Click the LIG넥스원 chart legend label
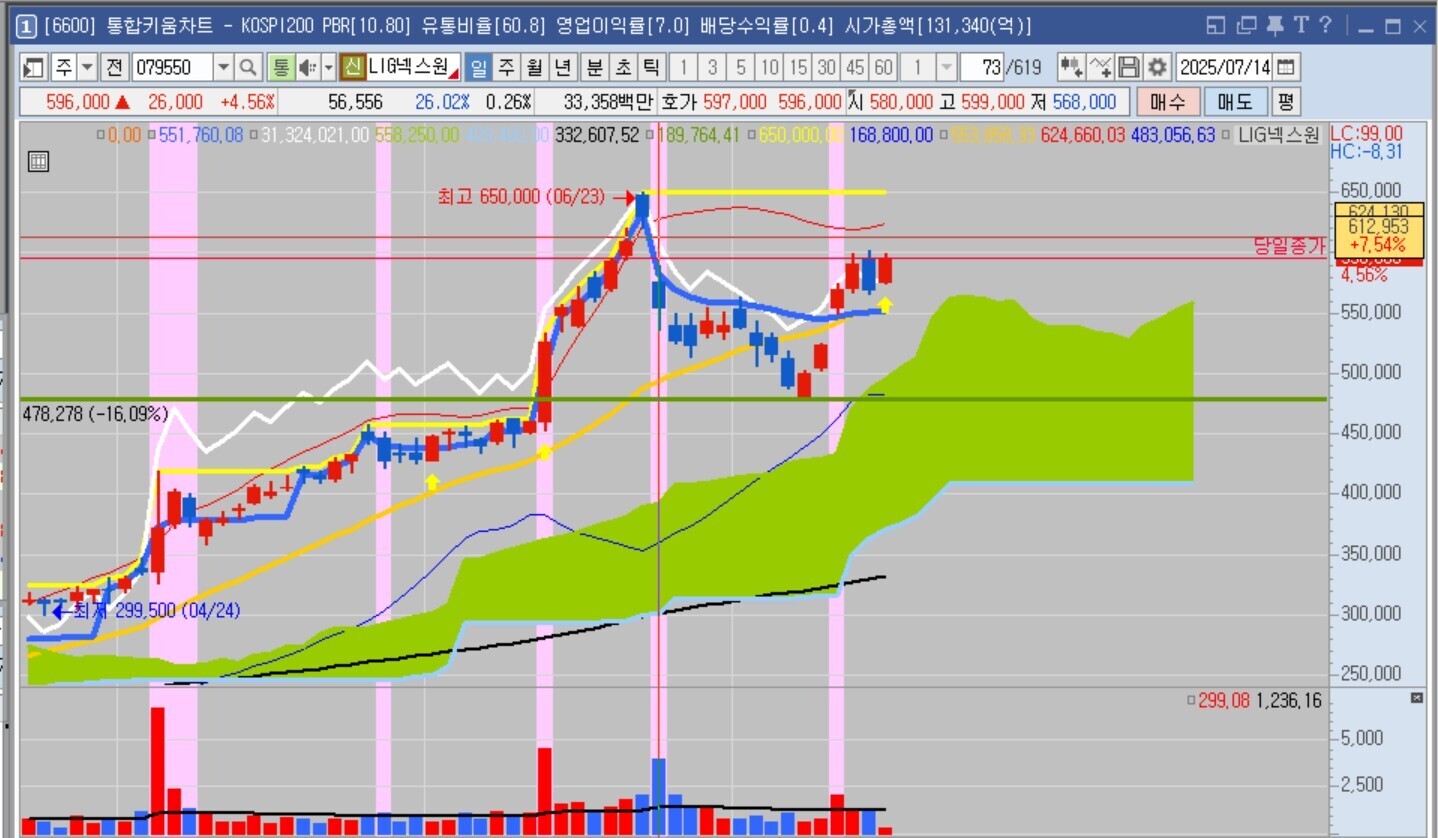 pos(1276,135)
